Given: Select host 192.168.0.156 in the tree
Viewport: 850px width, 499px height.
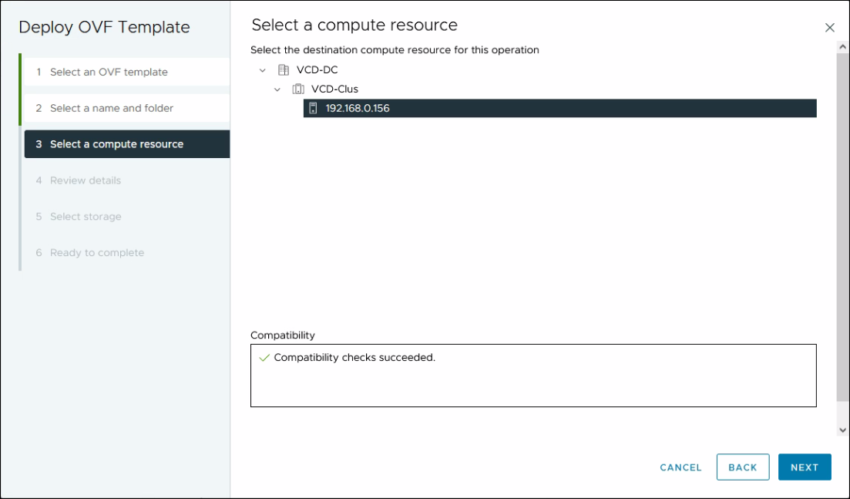Looking at the screenshot, I should click(359, 108).
